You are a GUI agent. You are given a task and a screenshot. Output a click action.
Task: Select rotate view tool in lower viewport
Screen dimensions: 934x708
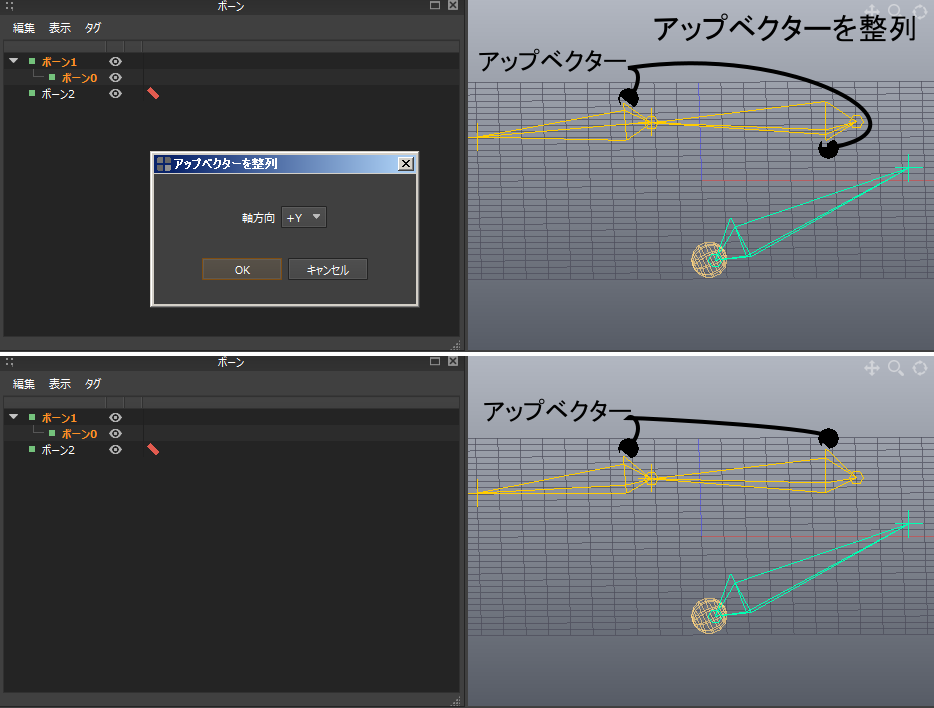tap(920, 368)
